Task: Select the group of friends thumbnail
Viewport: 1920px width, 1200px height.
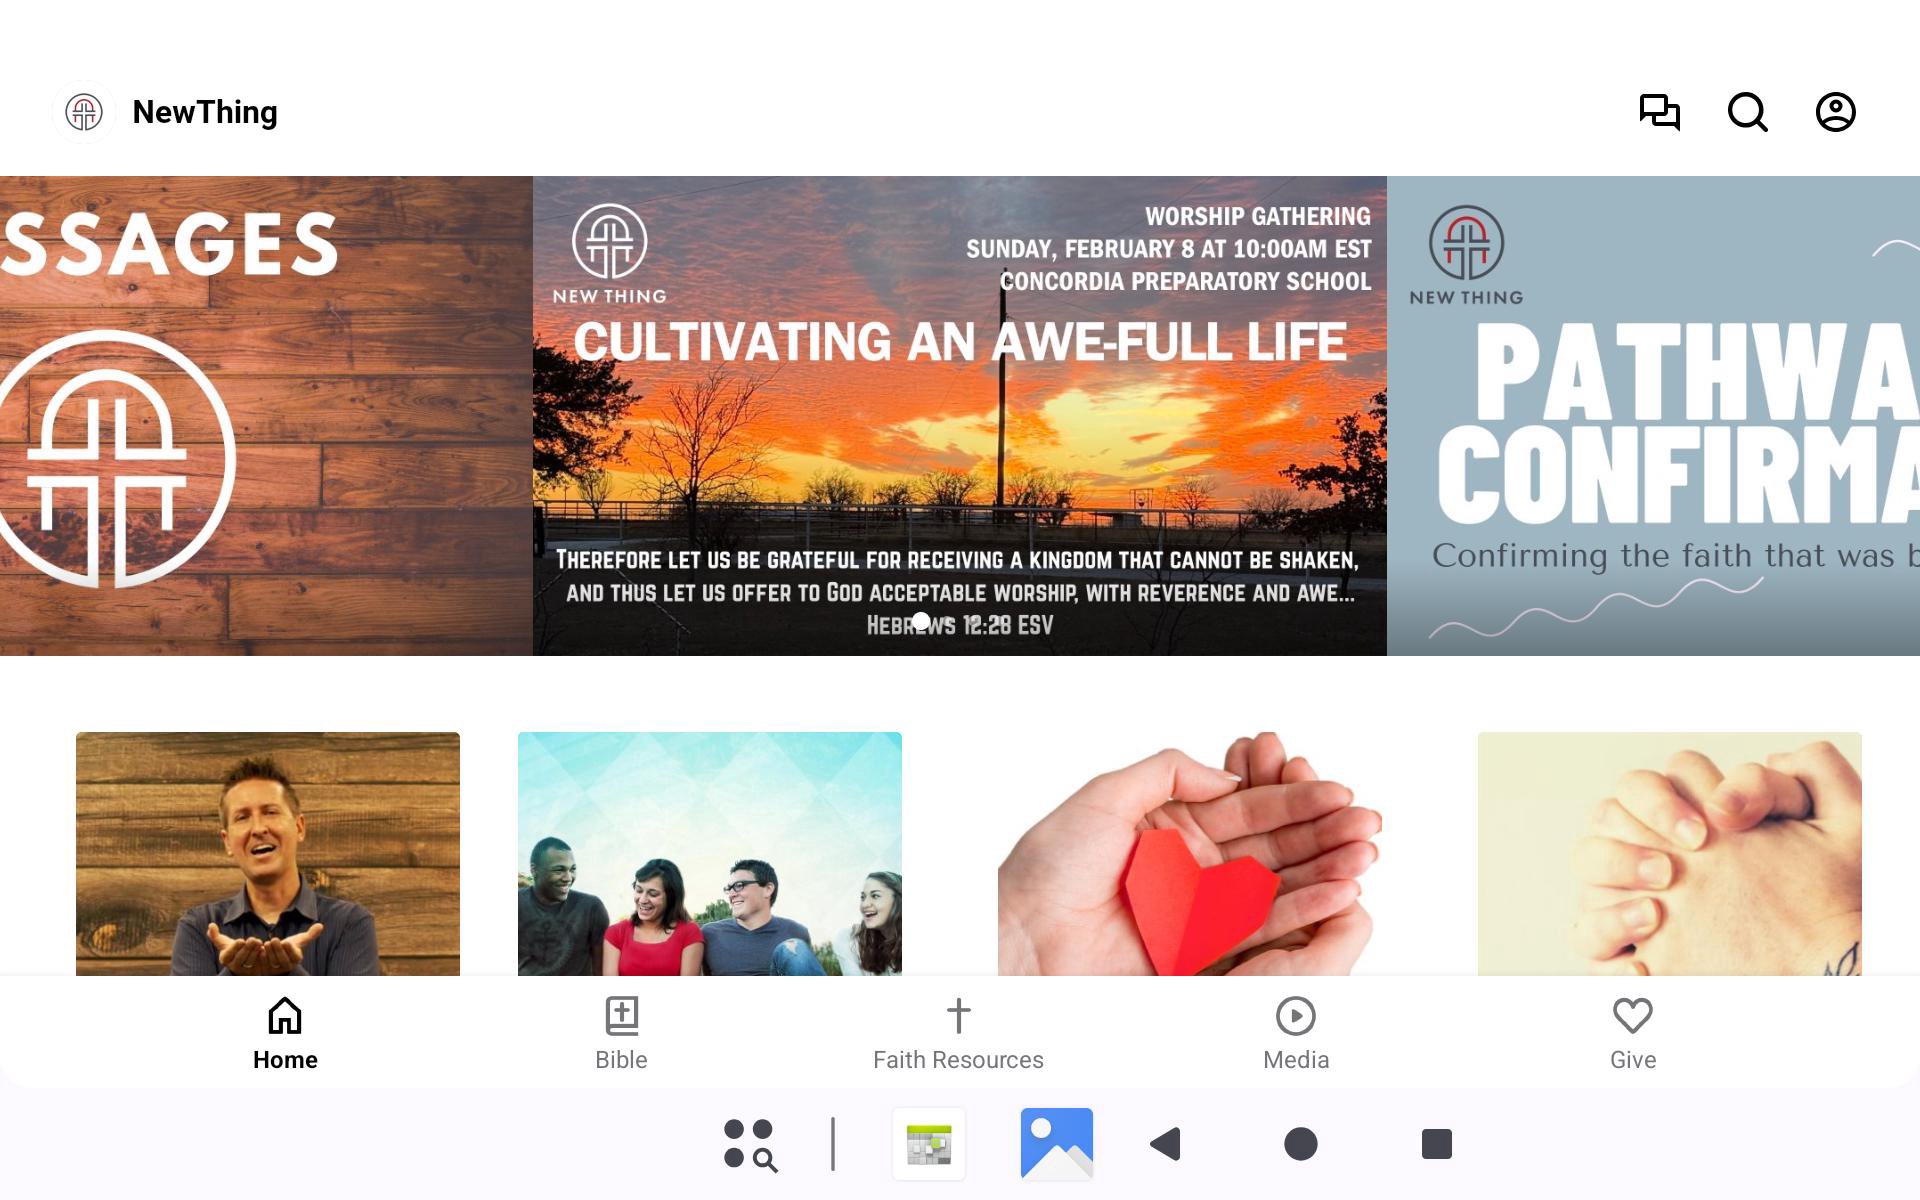Action: (710, 854)
